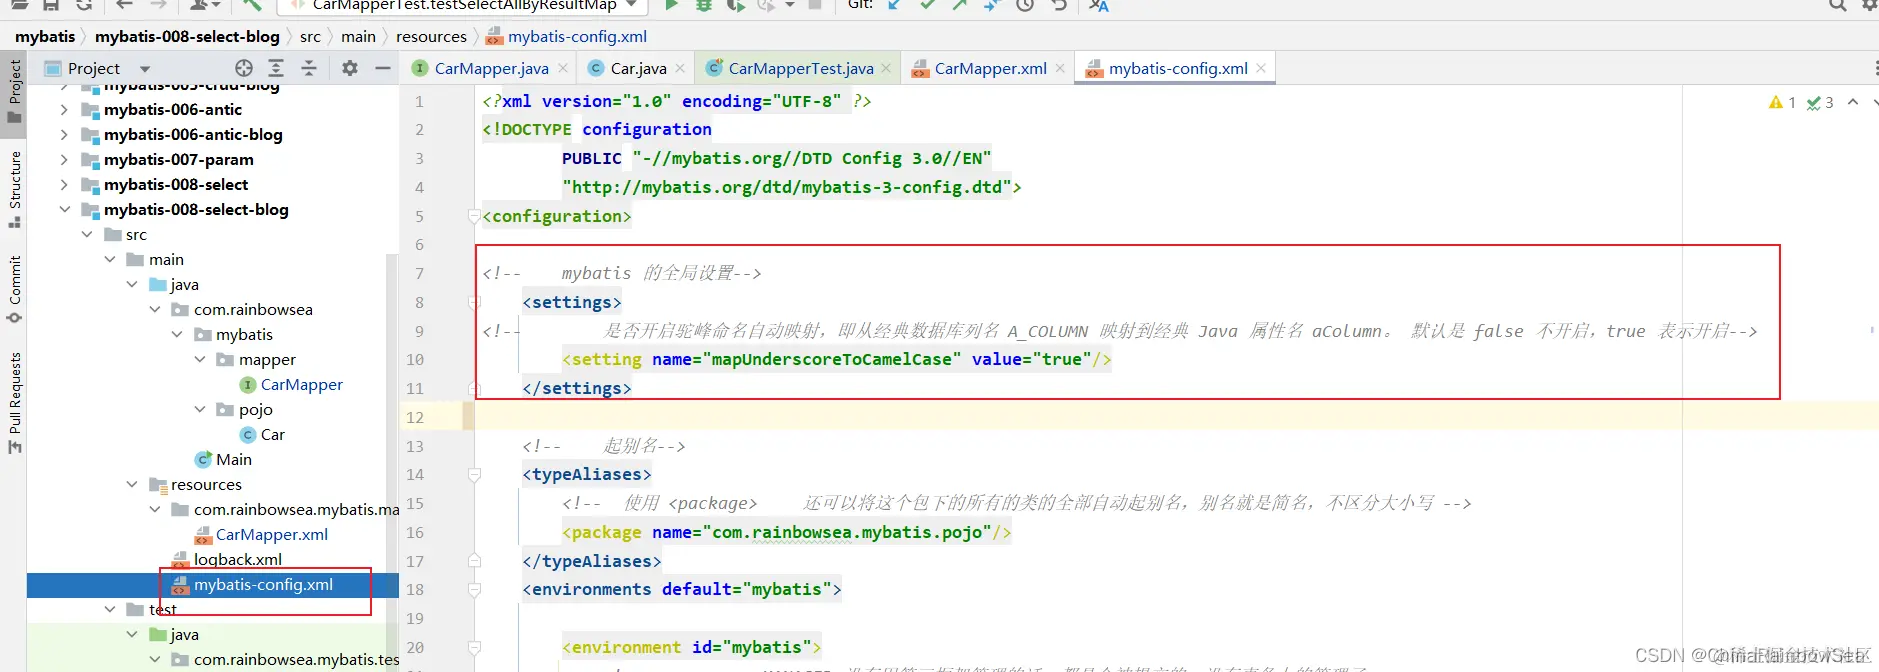
Task: Open the Project view mode dropdown
Action: pyautogui.click(x=145, y=69)
